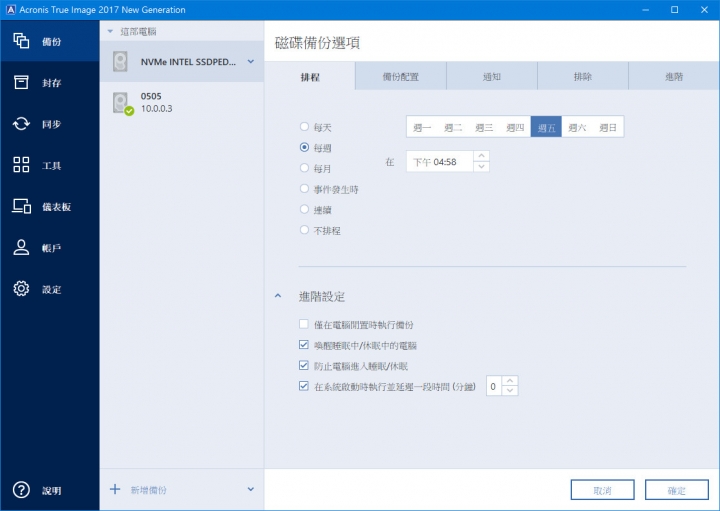This screenshot has height=511, width=720.
Task: Select weekday 週二 (Tuesday)
Action: tap(453, 127)
